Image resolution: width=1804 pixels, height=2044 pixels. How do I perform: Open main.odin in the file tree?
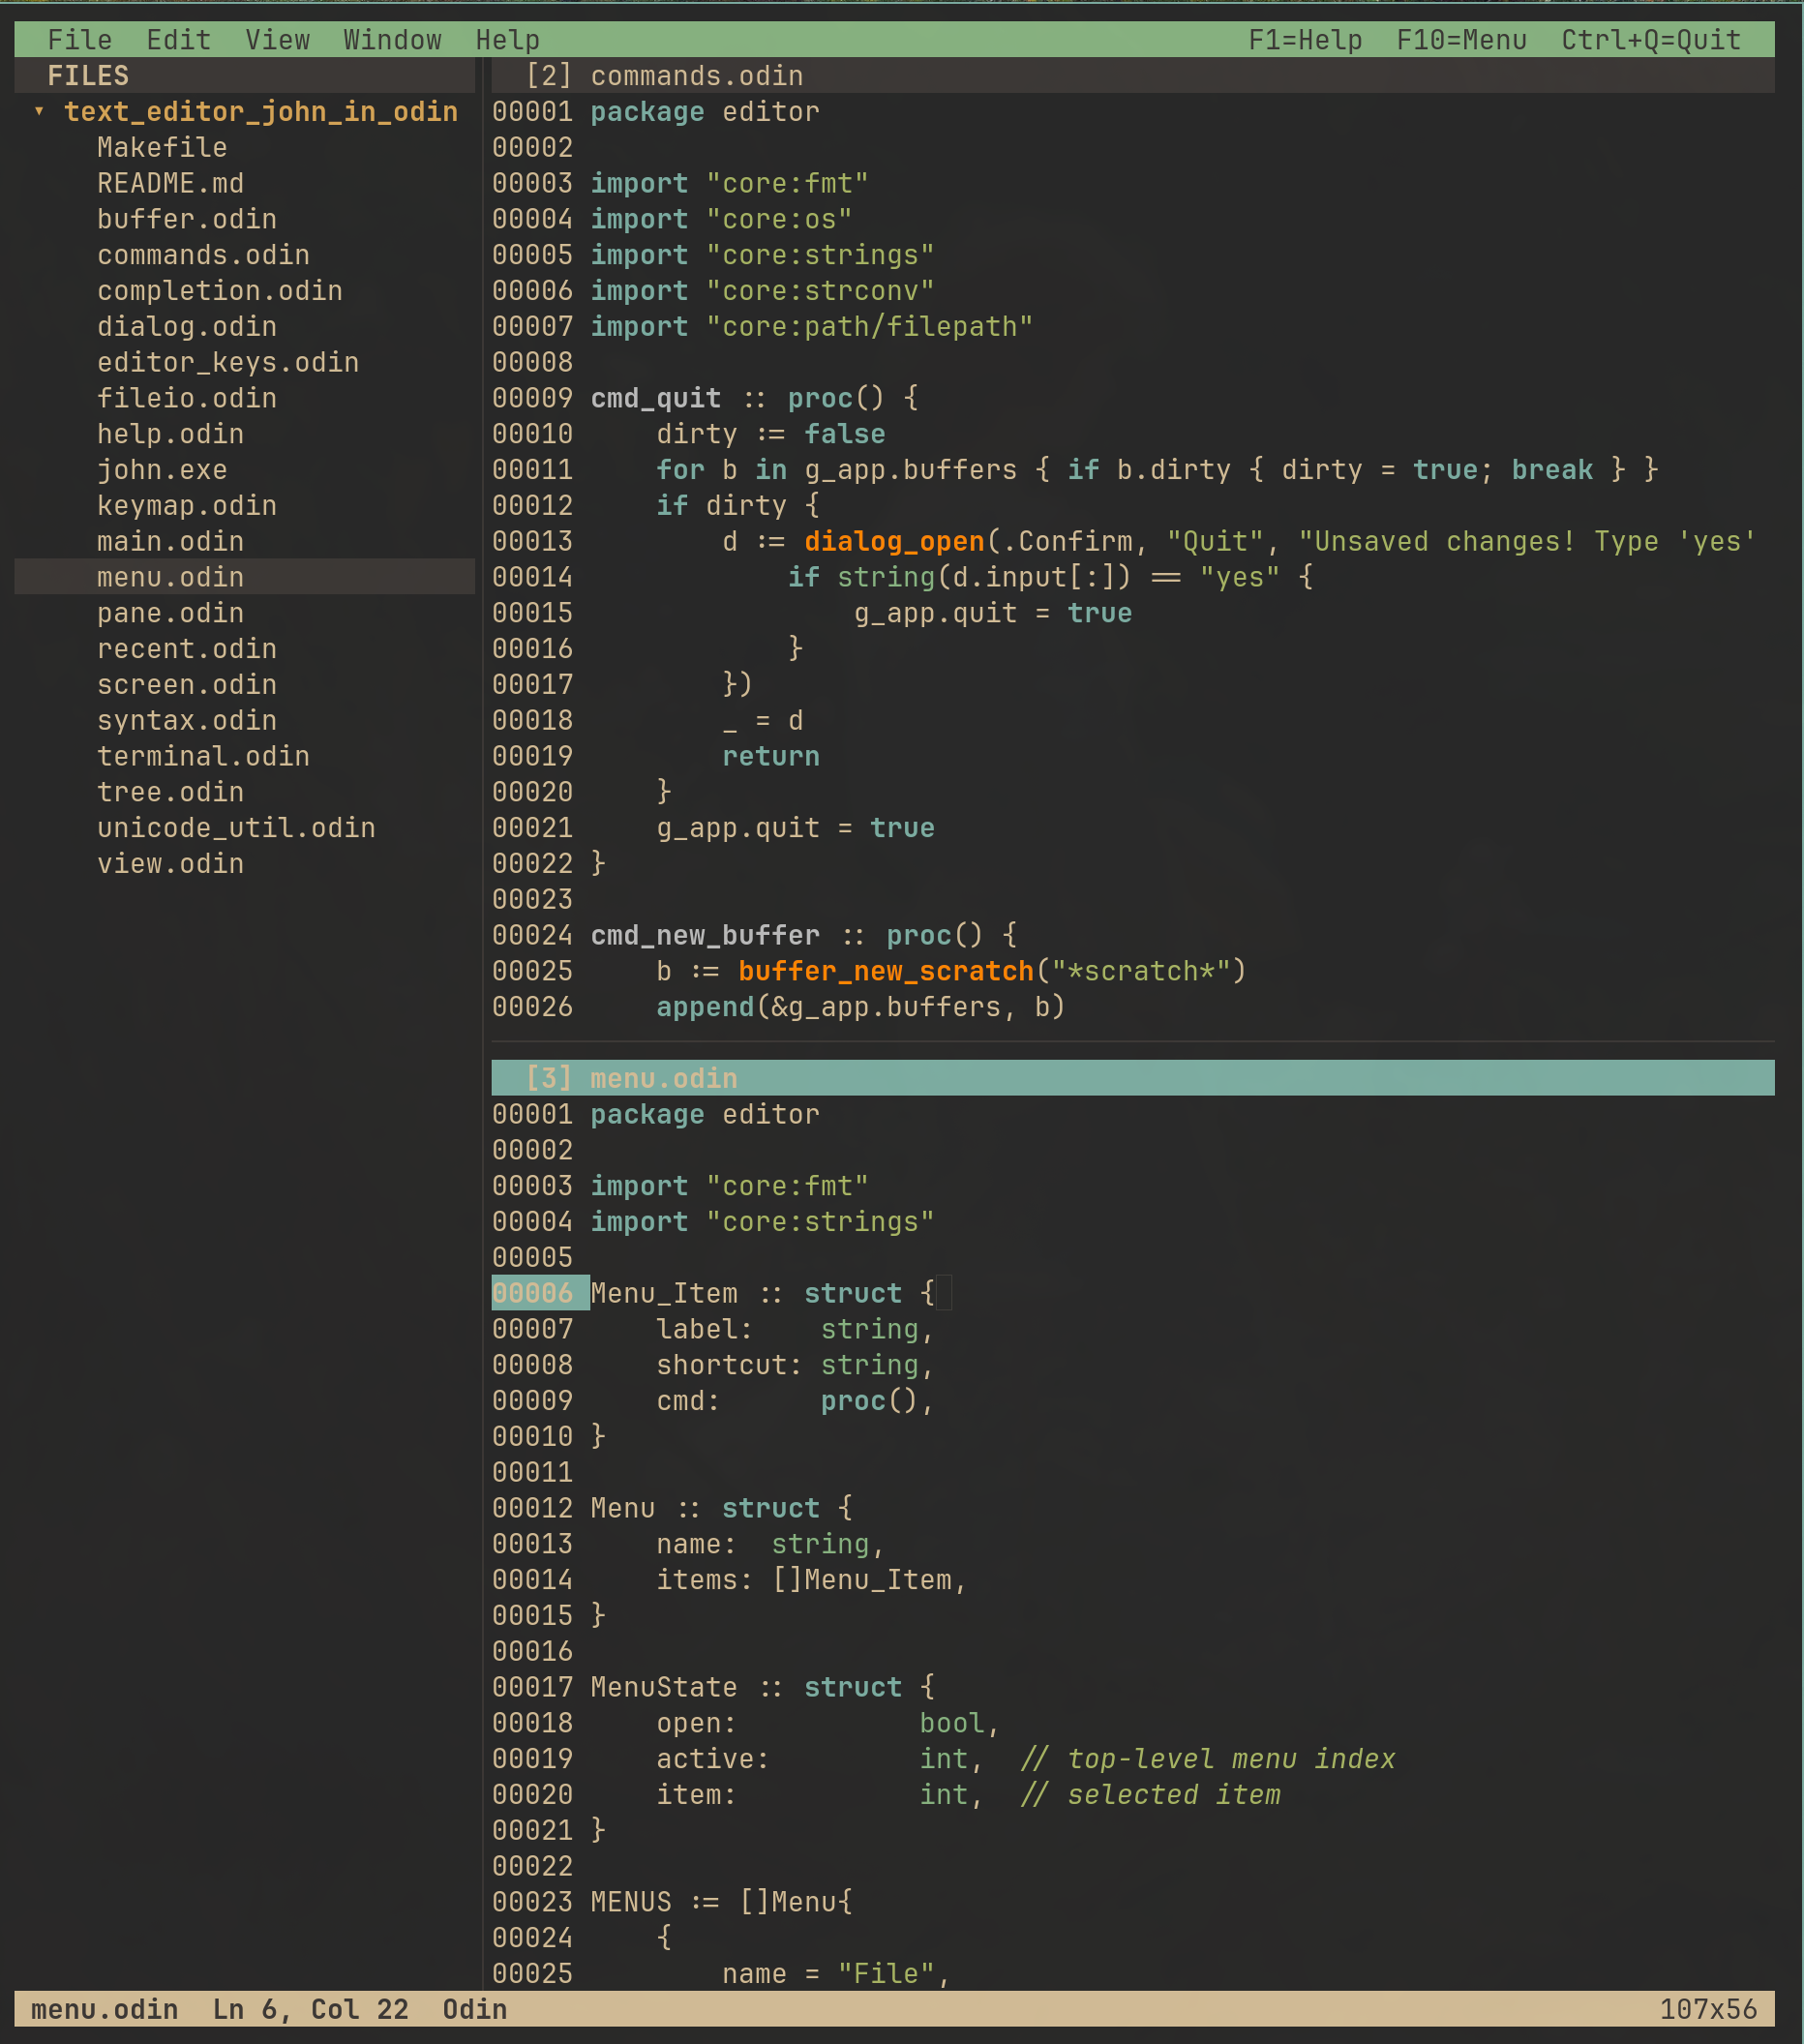point(171,542)
